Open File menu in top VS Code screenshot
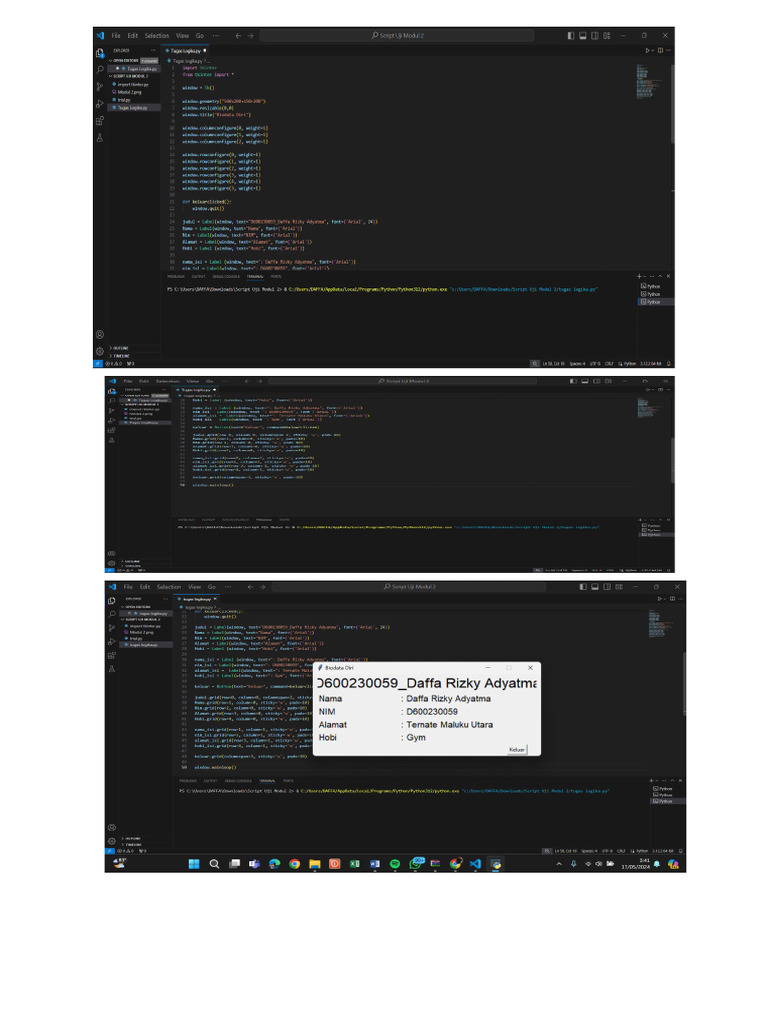 (116, 36)
